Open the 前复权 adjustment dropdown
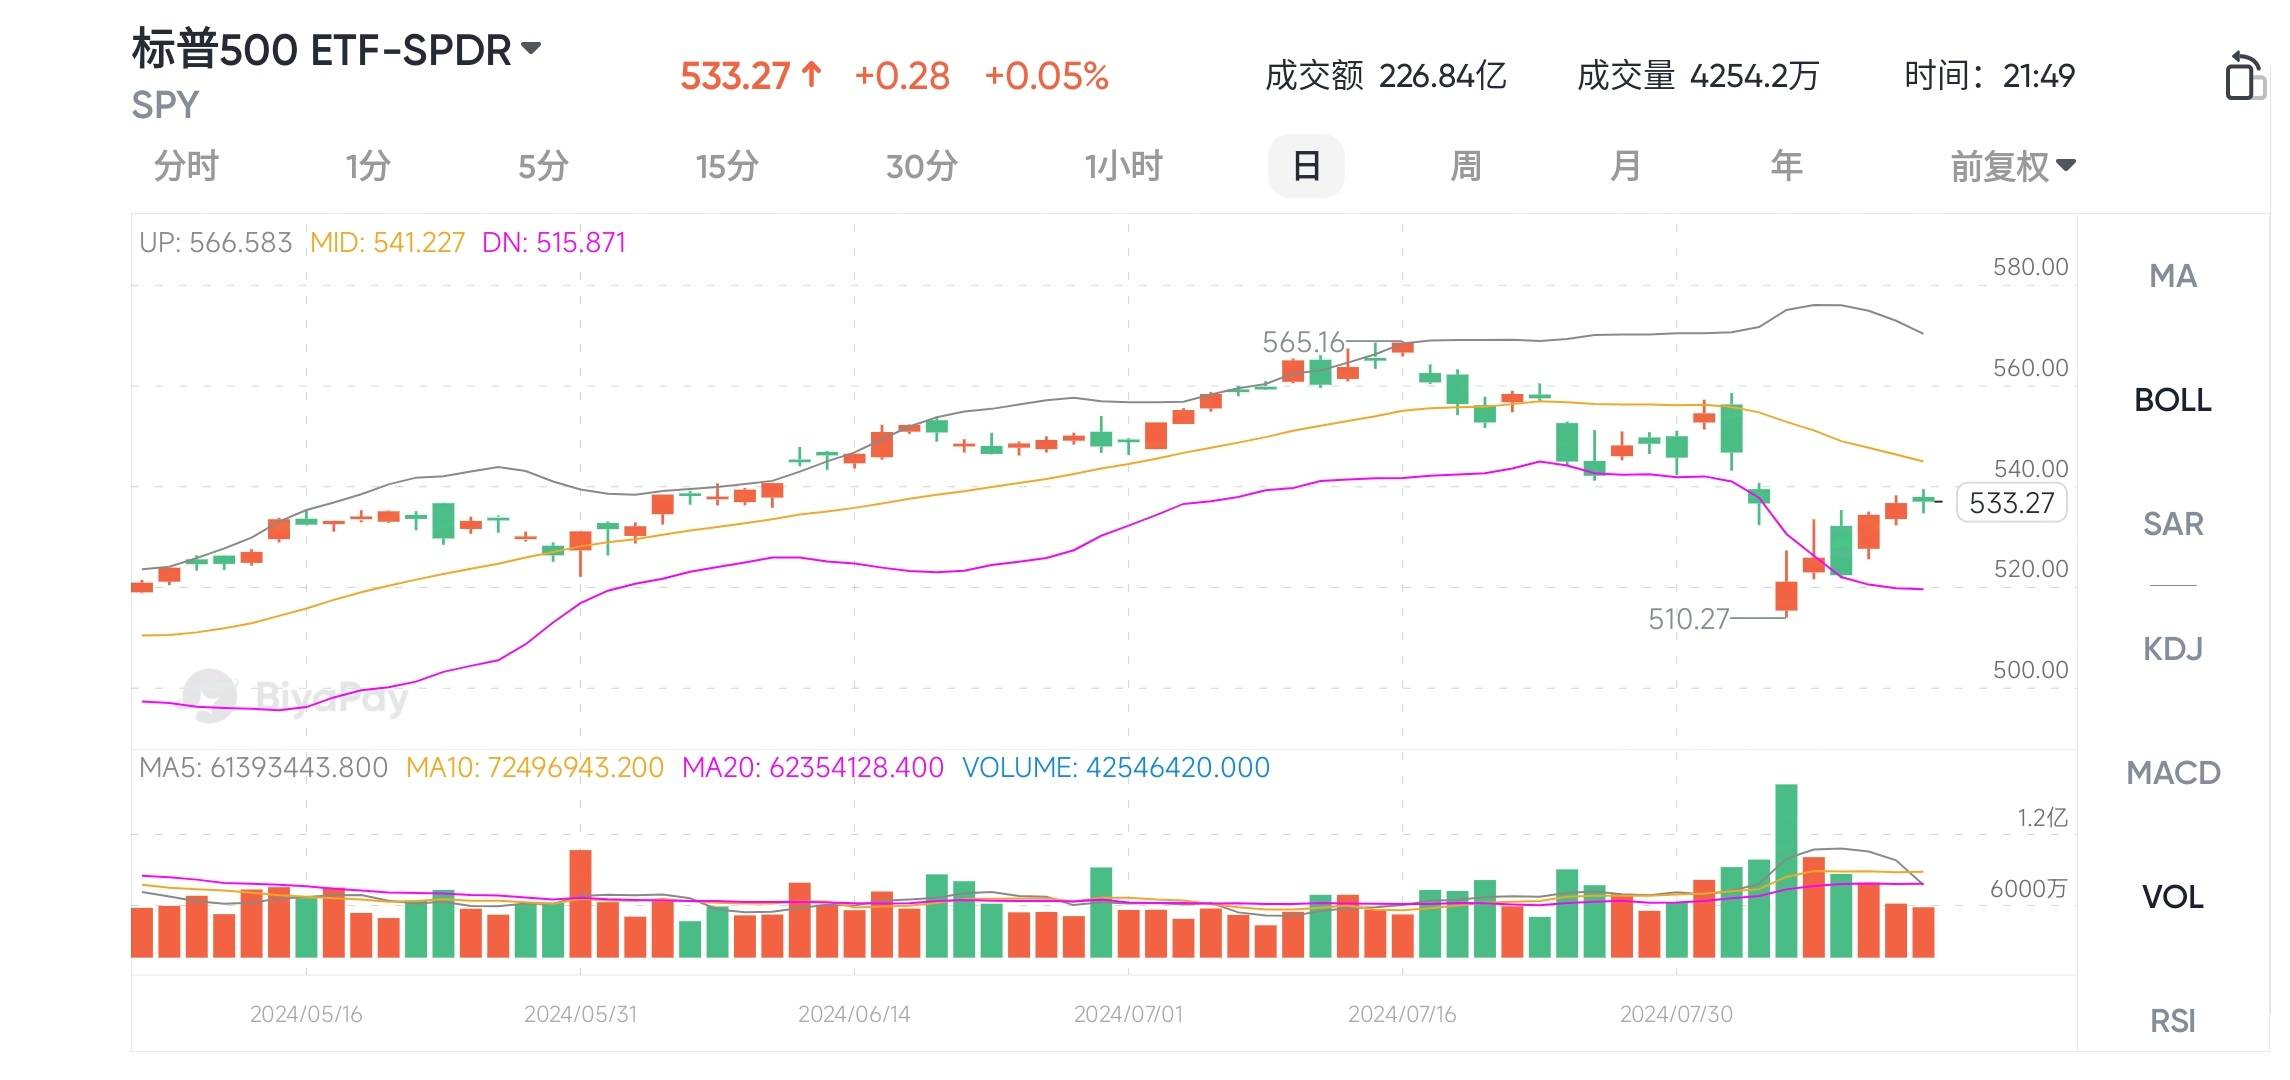The width and height of the screenshot is (2290, 1080). [x=2013, y=166]
